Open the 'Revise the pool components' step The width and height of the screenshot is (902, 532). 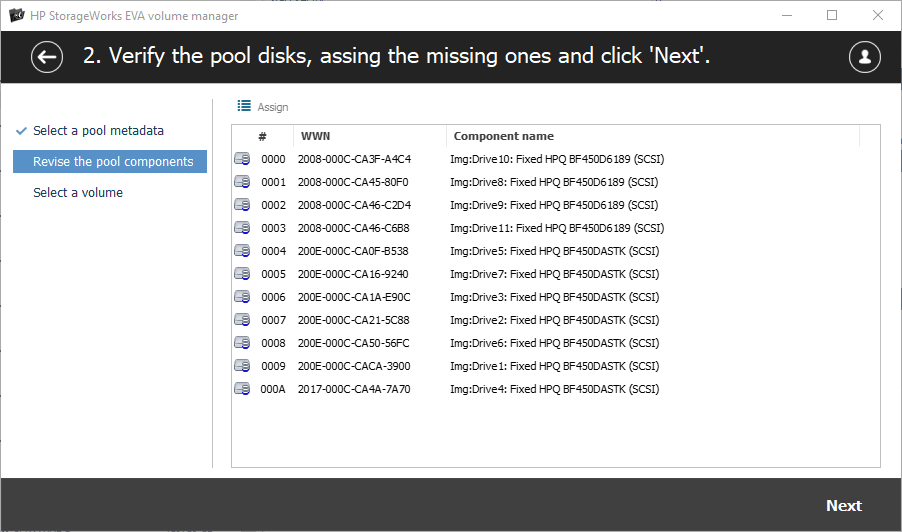pyautogui.click(x=110, y=162)
